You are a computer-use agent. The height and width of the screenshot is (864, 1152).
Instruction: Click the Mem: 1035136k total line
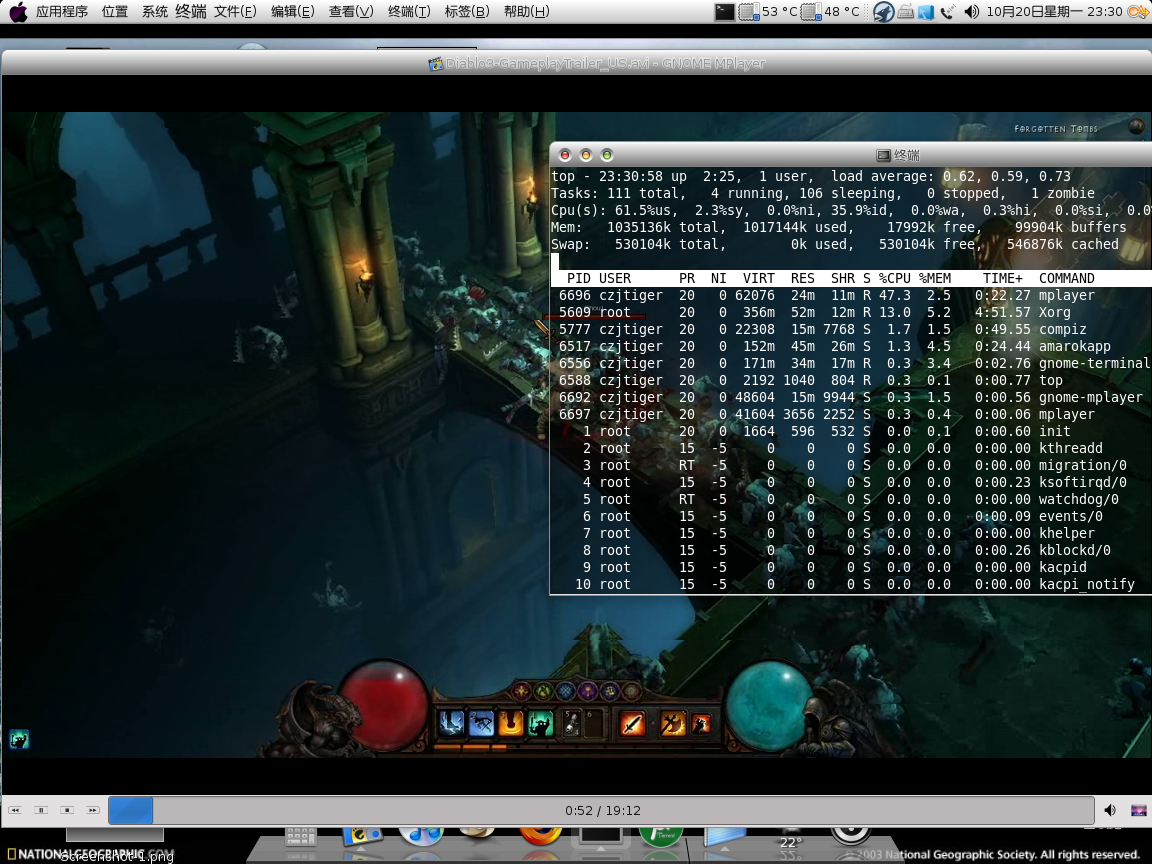pyautogui.click(x=838, y=227)
